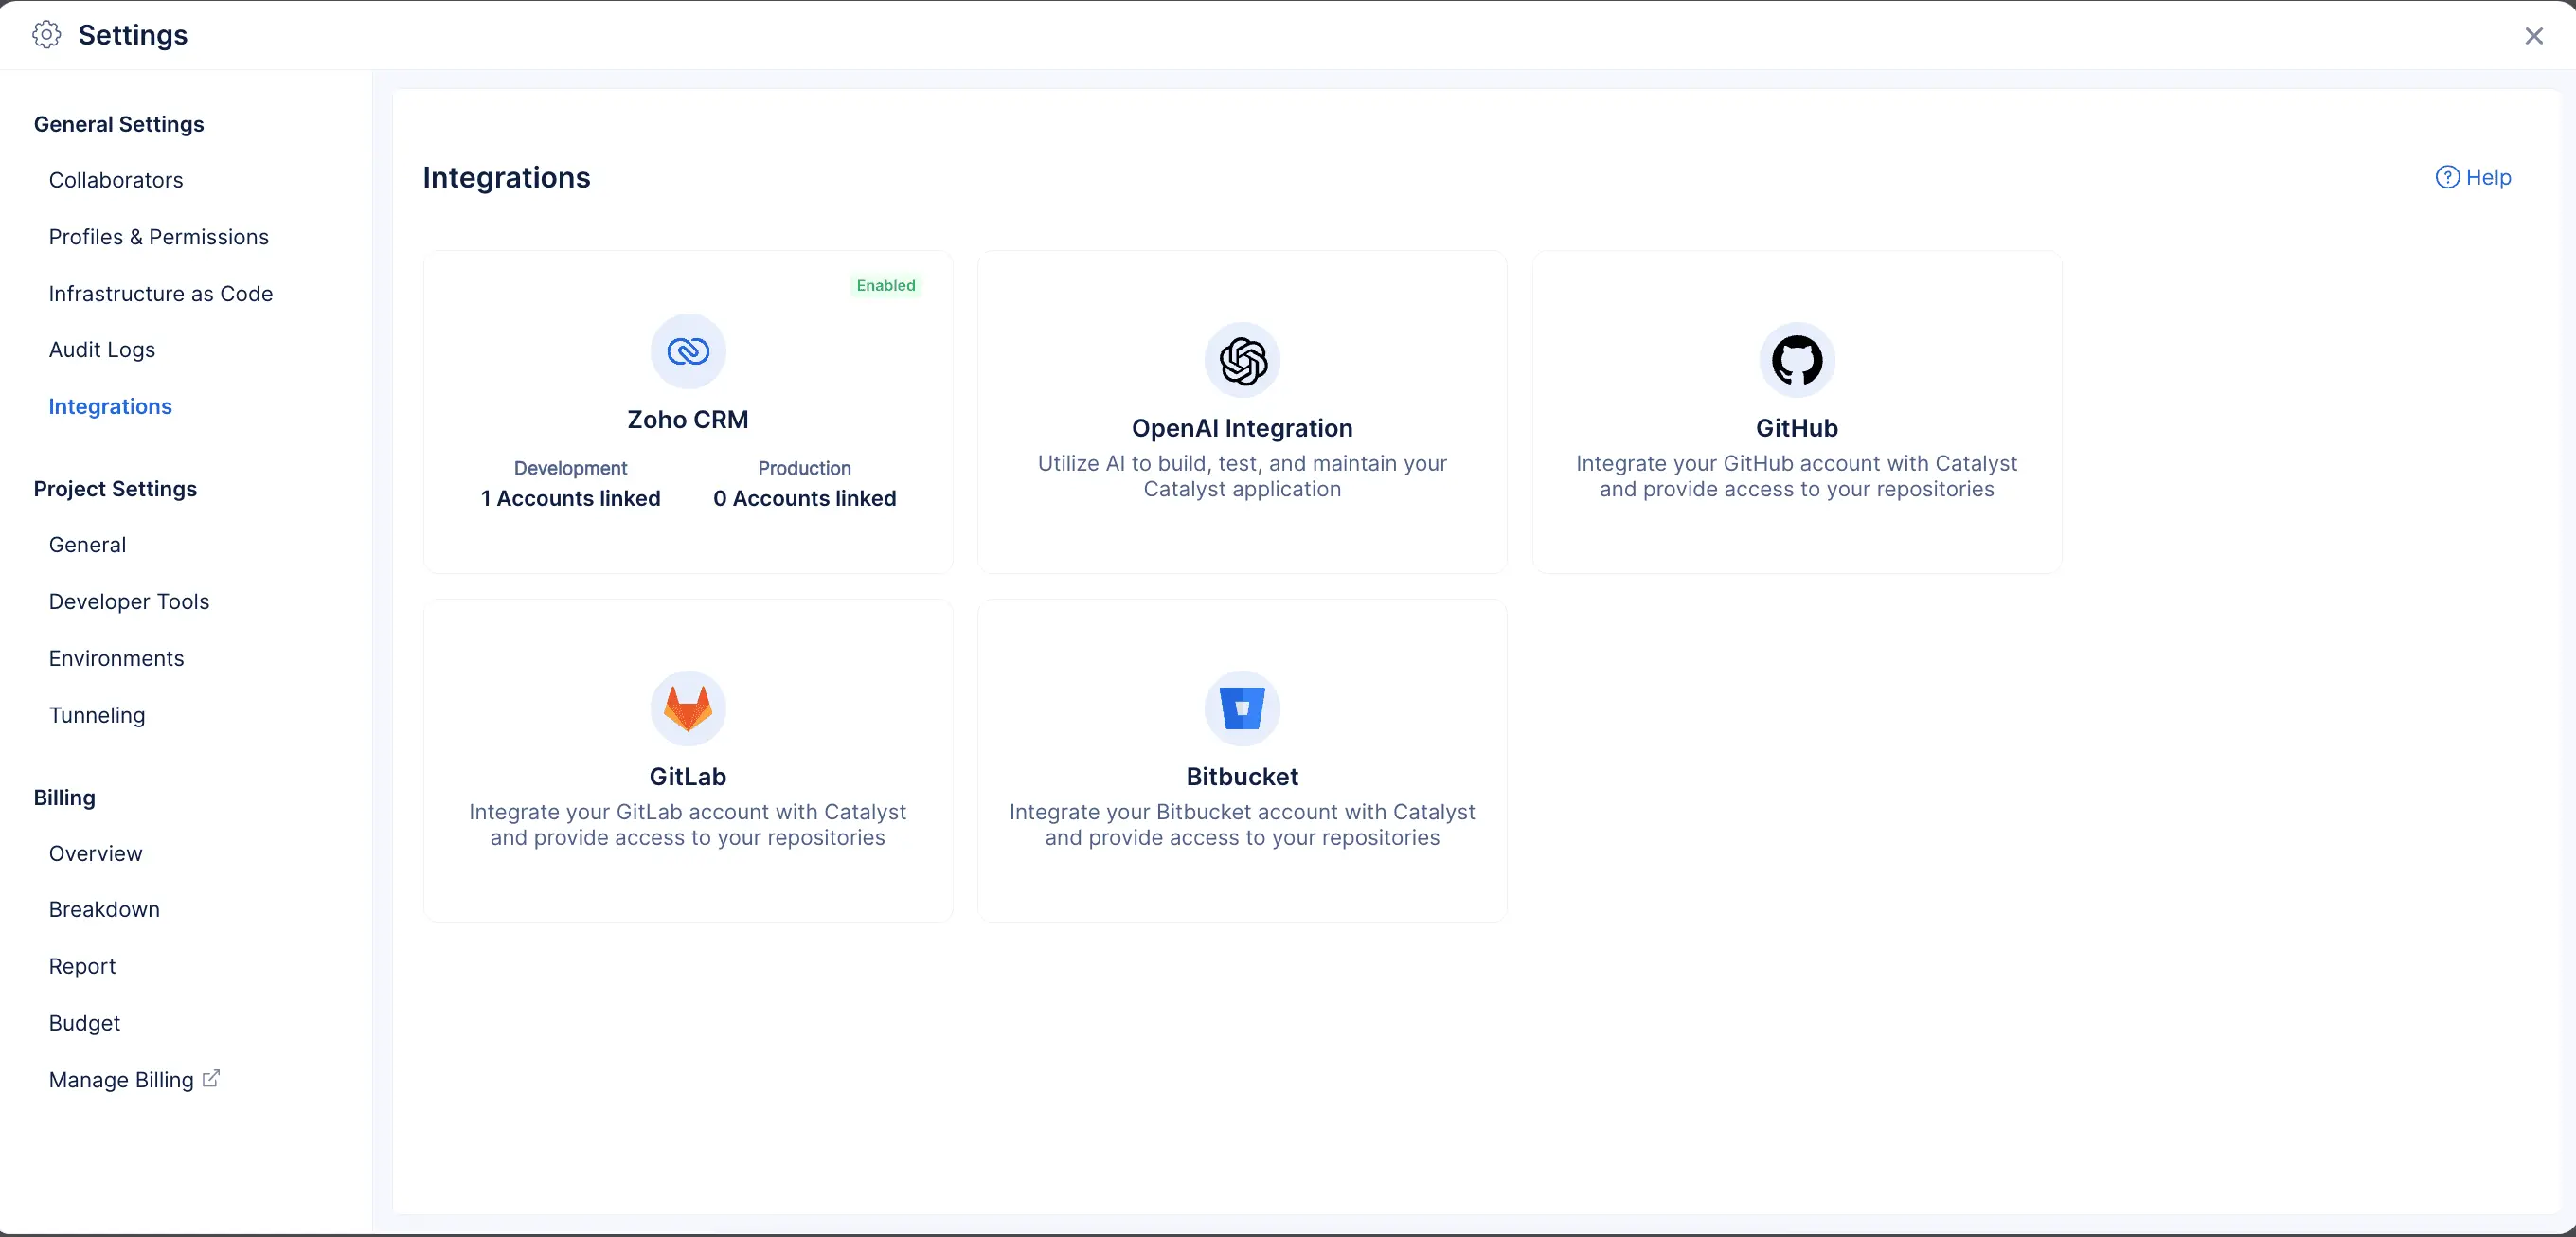Click the Billing section header
The width and height of the screenshot is (2576, 1237).
tap(65, 798)
